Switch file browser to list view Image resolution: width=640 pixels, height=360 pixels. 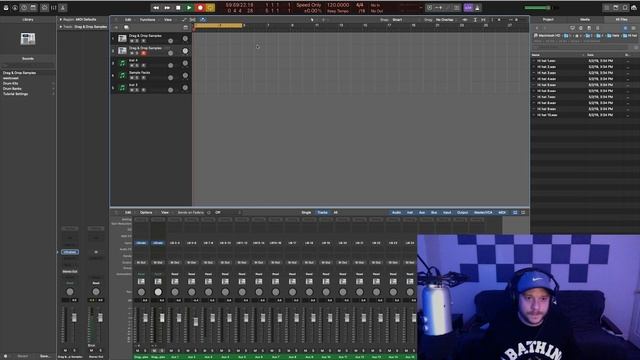coord(625,28)
